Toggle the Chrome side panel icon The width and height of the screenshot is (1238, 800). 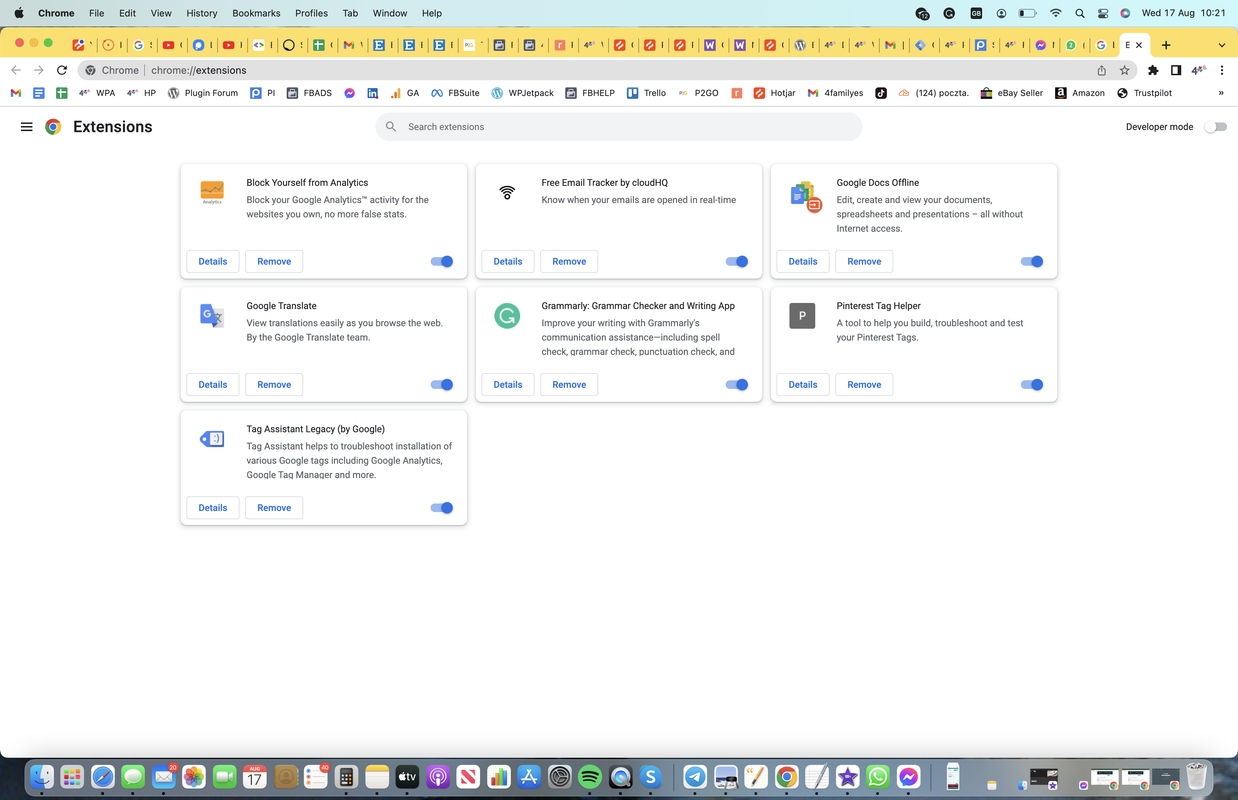point(1176,70)
